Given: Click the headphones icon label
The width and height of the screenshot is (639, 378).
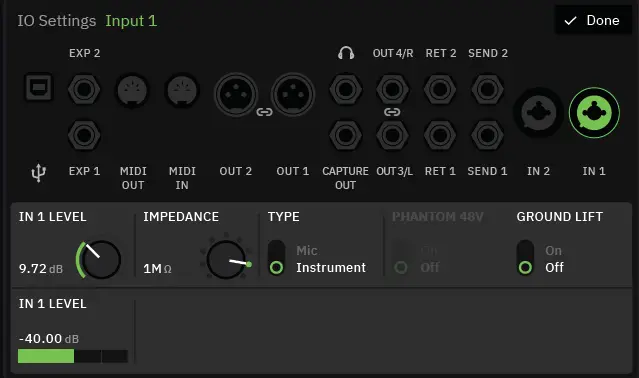Looking at the screenshot, I should click(x=346, y=53).
